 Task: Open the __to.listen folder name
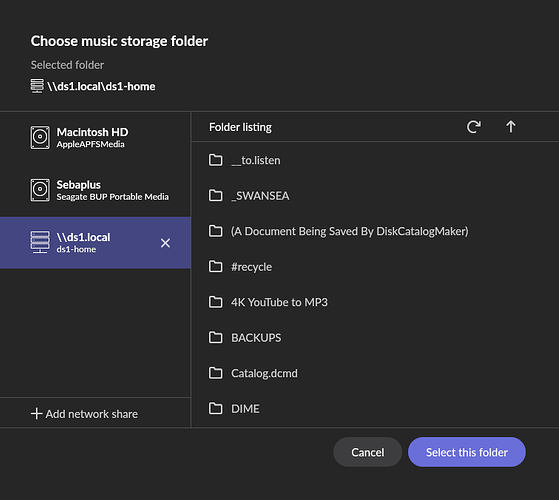pos(256,160)
